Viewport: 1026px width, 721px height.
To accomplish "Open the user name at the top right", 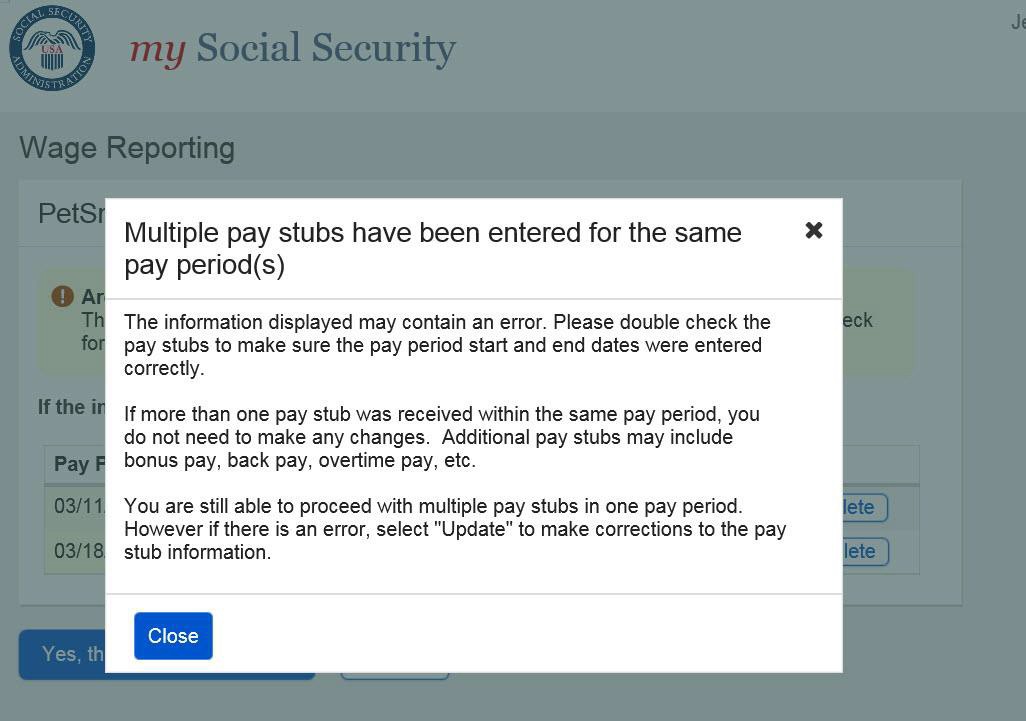I will (x=1017, y=22).
